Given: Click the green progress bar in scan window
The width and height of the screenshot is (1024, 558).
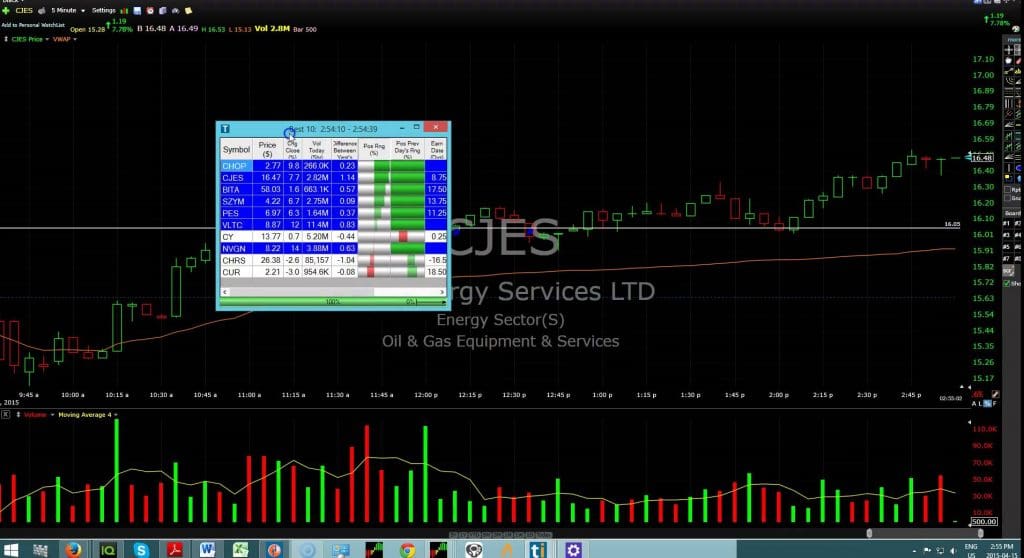Looking at the screenshot, I should point(334,302).
